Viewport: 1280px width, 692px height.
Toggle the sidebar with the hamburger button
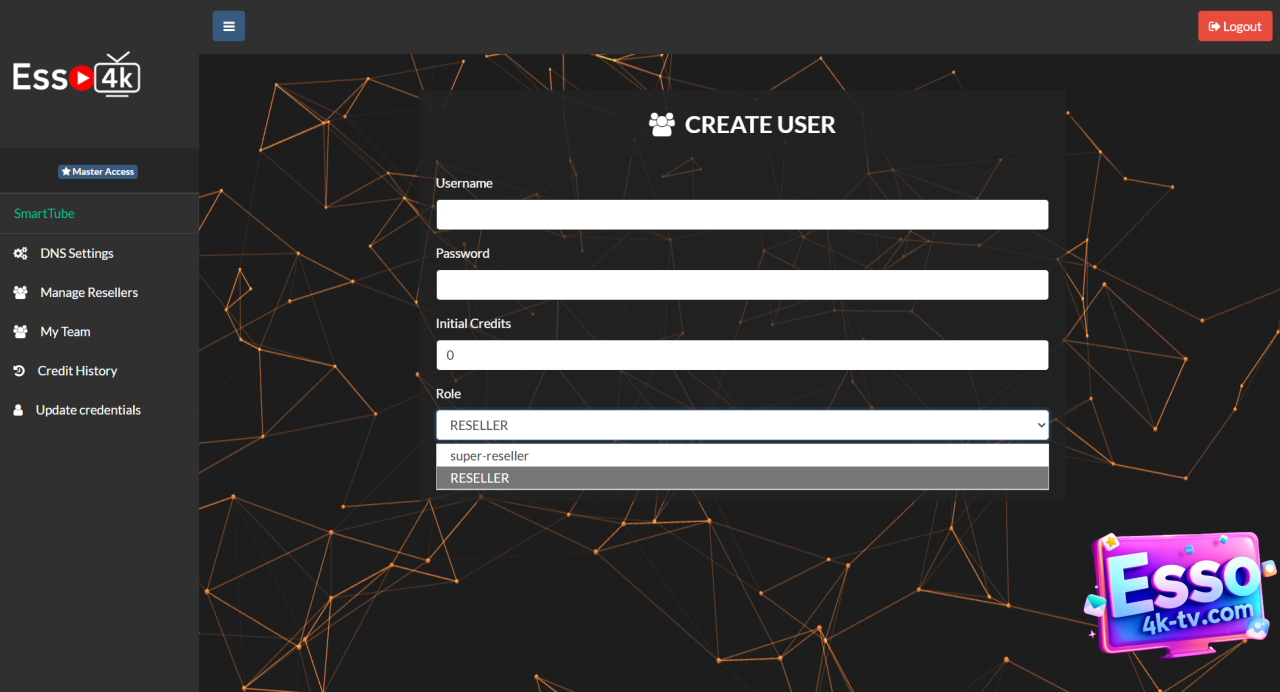tap(228, 26)
